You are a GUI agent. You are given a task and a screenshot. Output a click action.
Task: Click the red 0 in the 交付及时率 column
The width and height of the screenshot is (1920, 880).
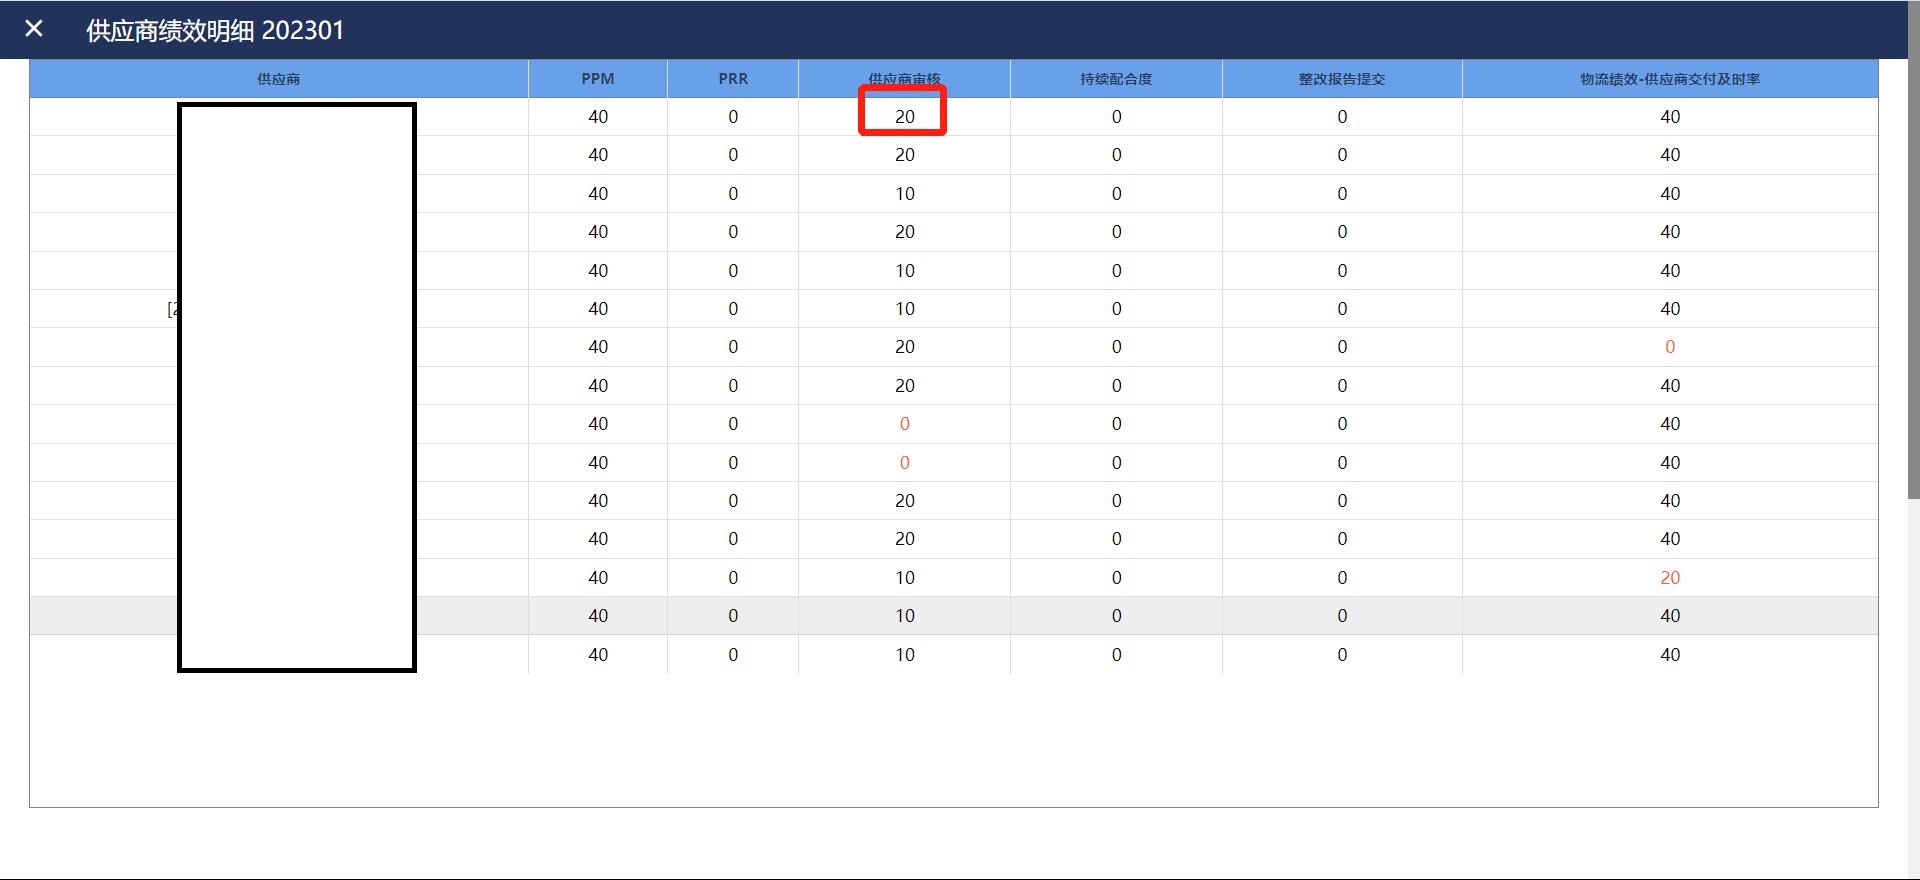pyautogui.click(x=1670, y=347)
